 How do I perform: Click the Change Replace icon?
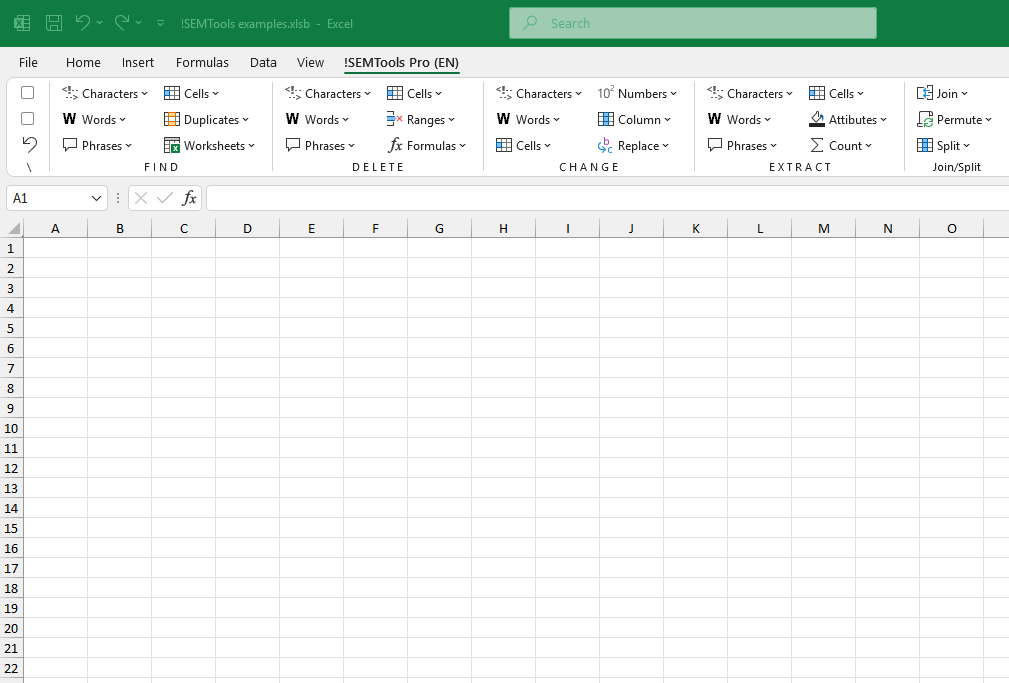click(636, 145)
